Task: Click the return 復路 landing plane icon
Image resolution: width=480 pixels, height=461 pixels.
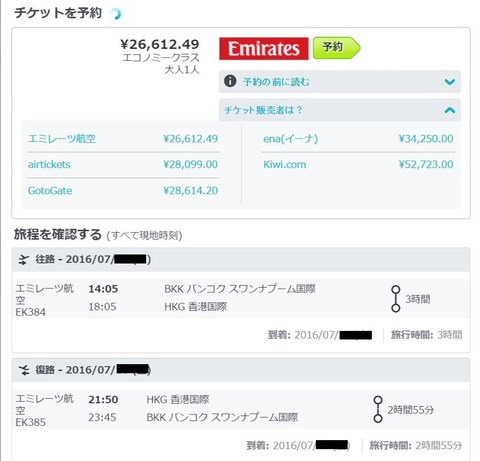Action: coord(24,370)
